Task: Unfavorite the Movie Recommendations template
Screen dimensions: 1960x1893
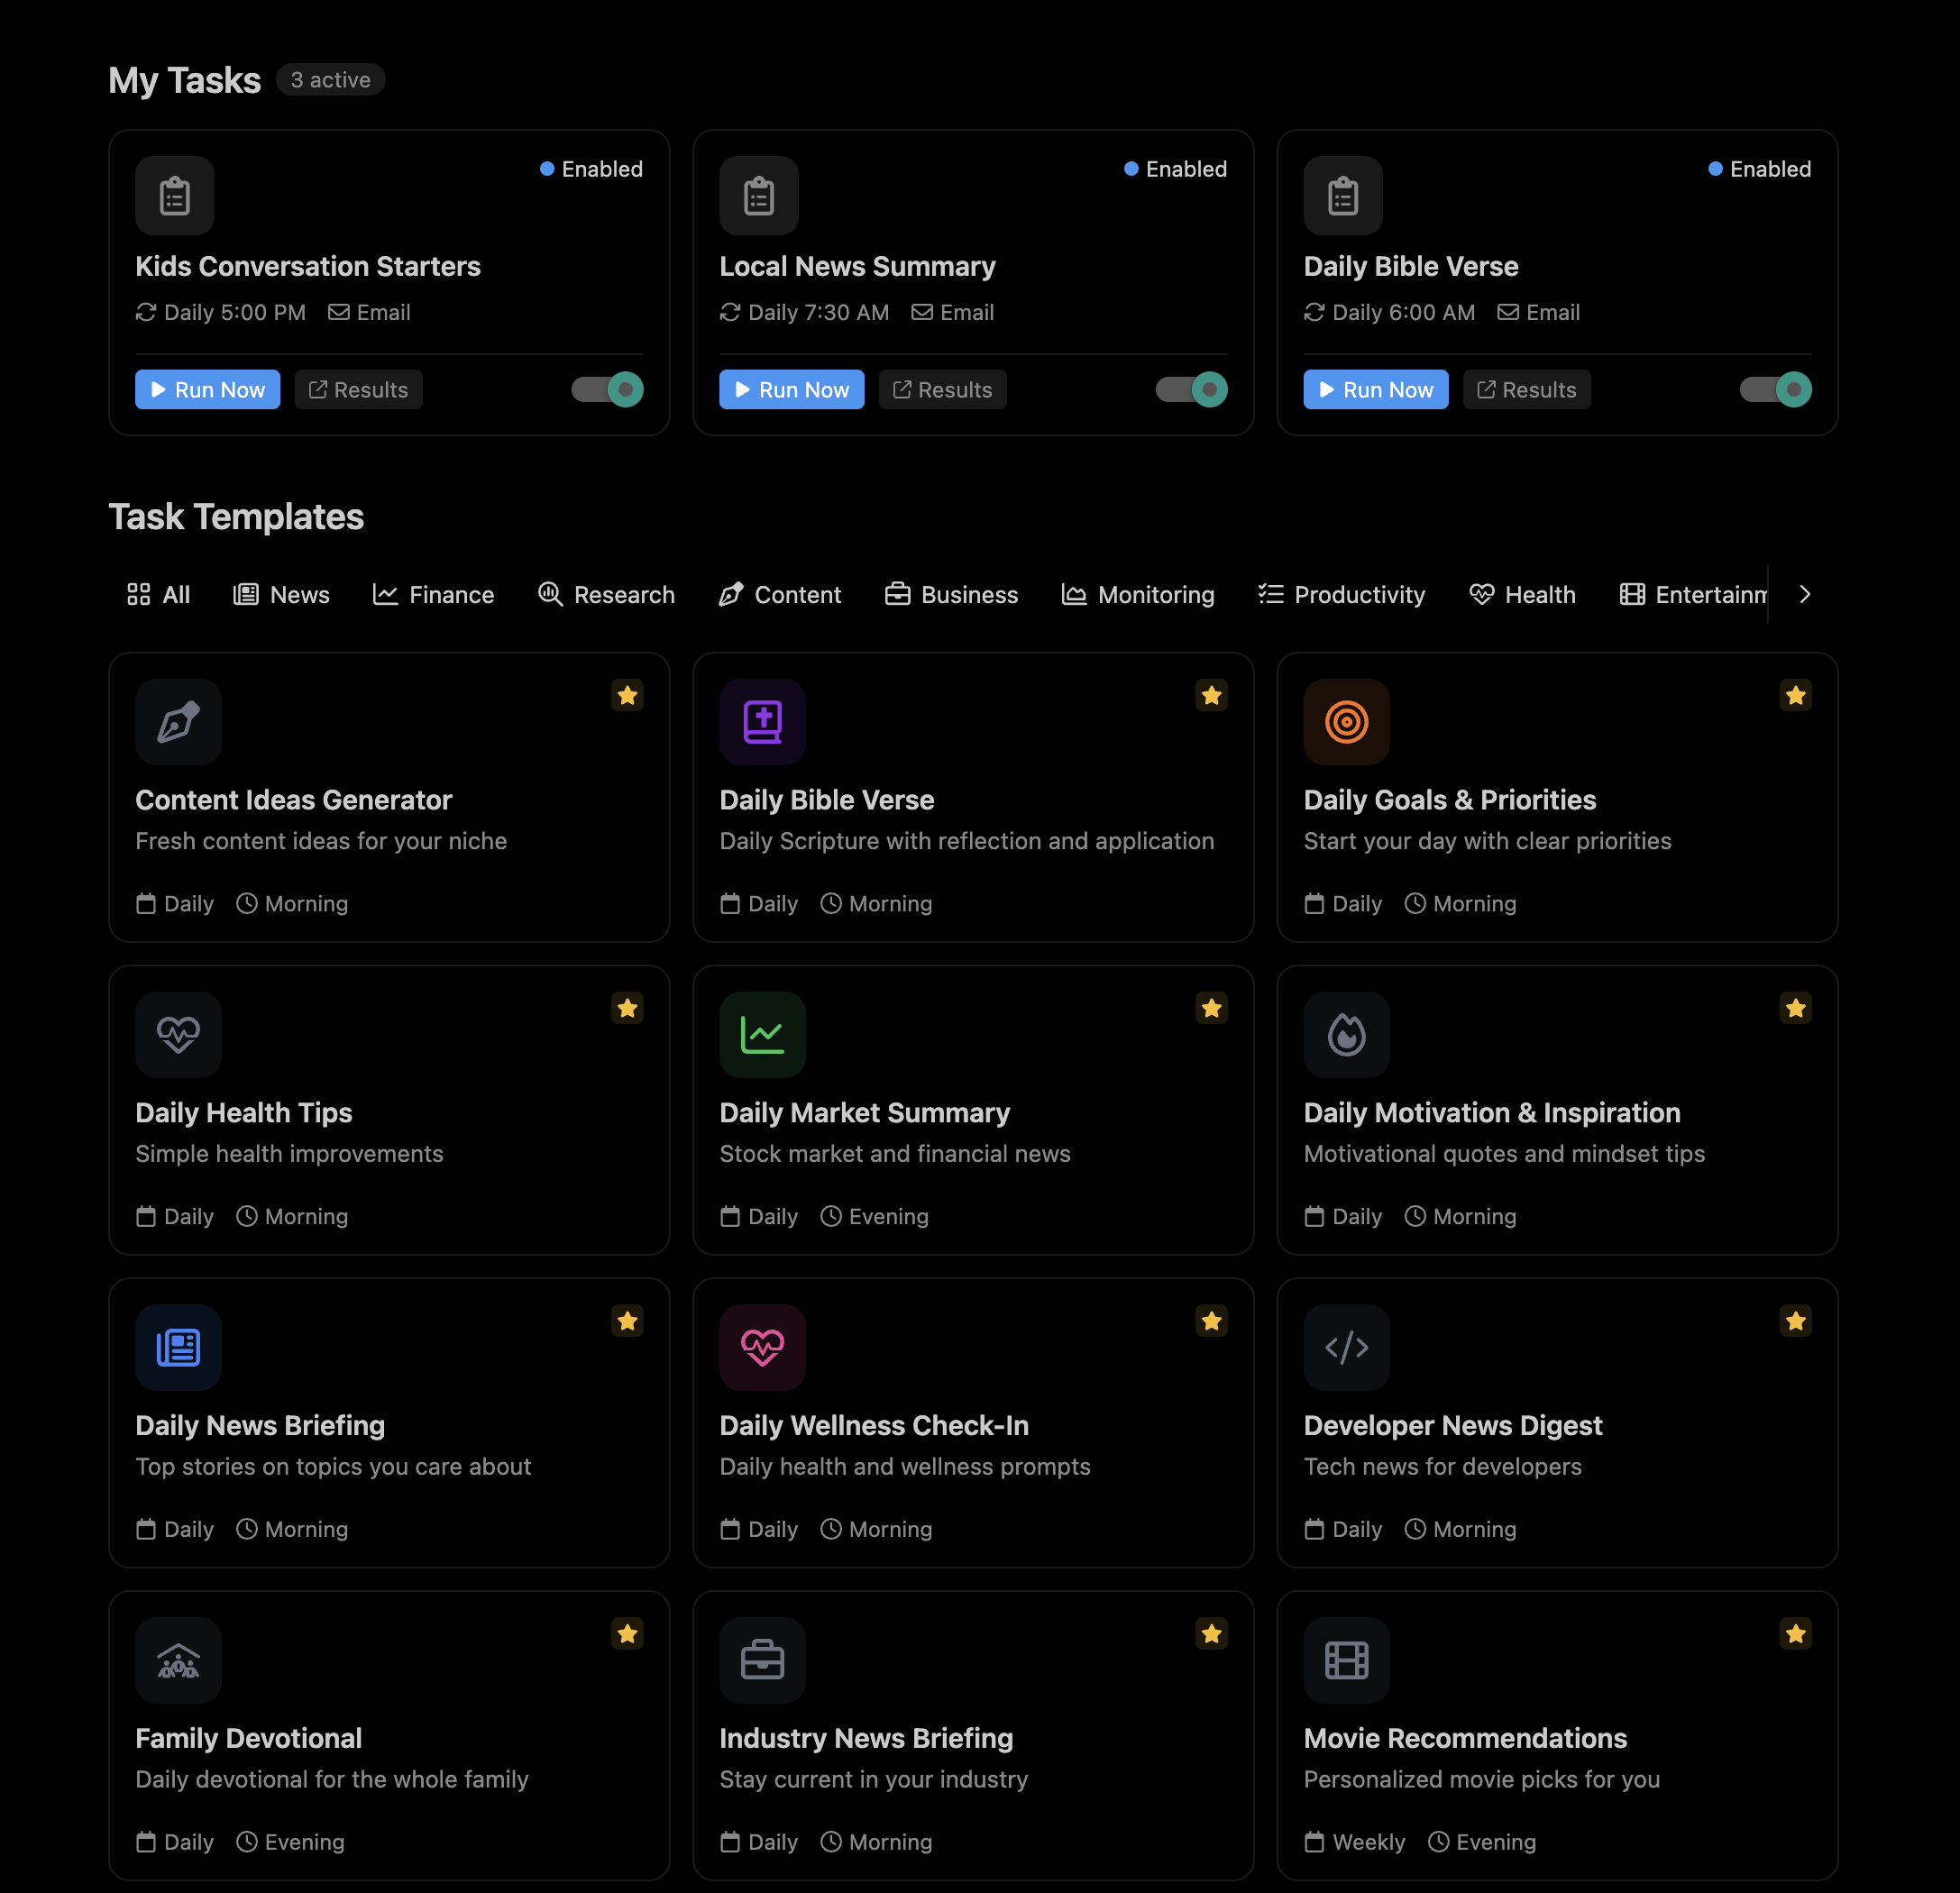Action: 1796,1634
